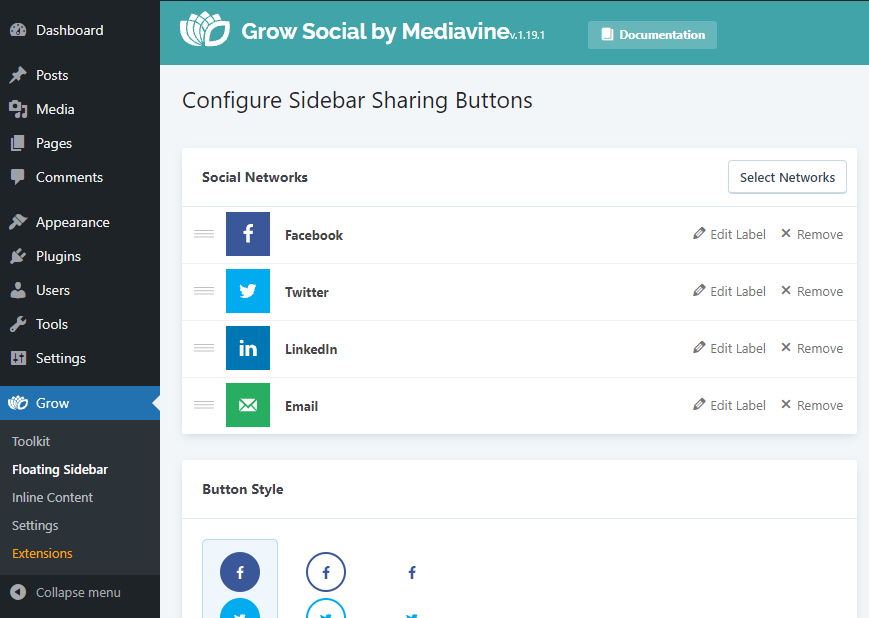The width and height of the screenshot is (869, 618).
Task: Open the Select Networks chooser
Action: point(787,177)
